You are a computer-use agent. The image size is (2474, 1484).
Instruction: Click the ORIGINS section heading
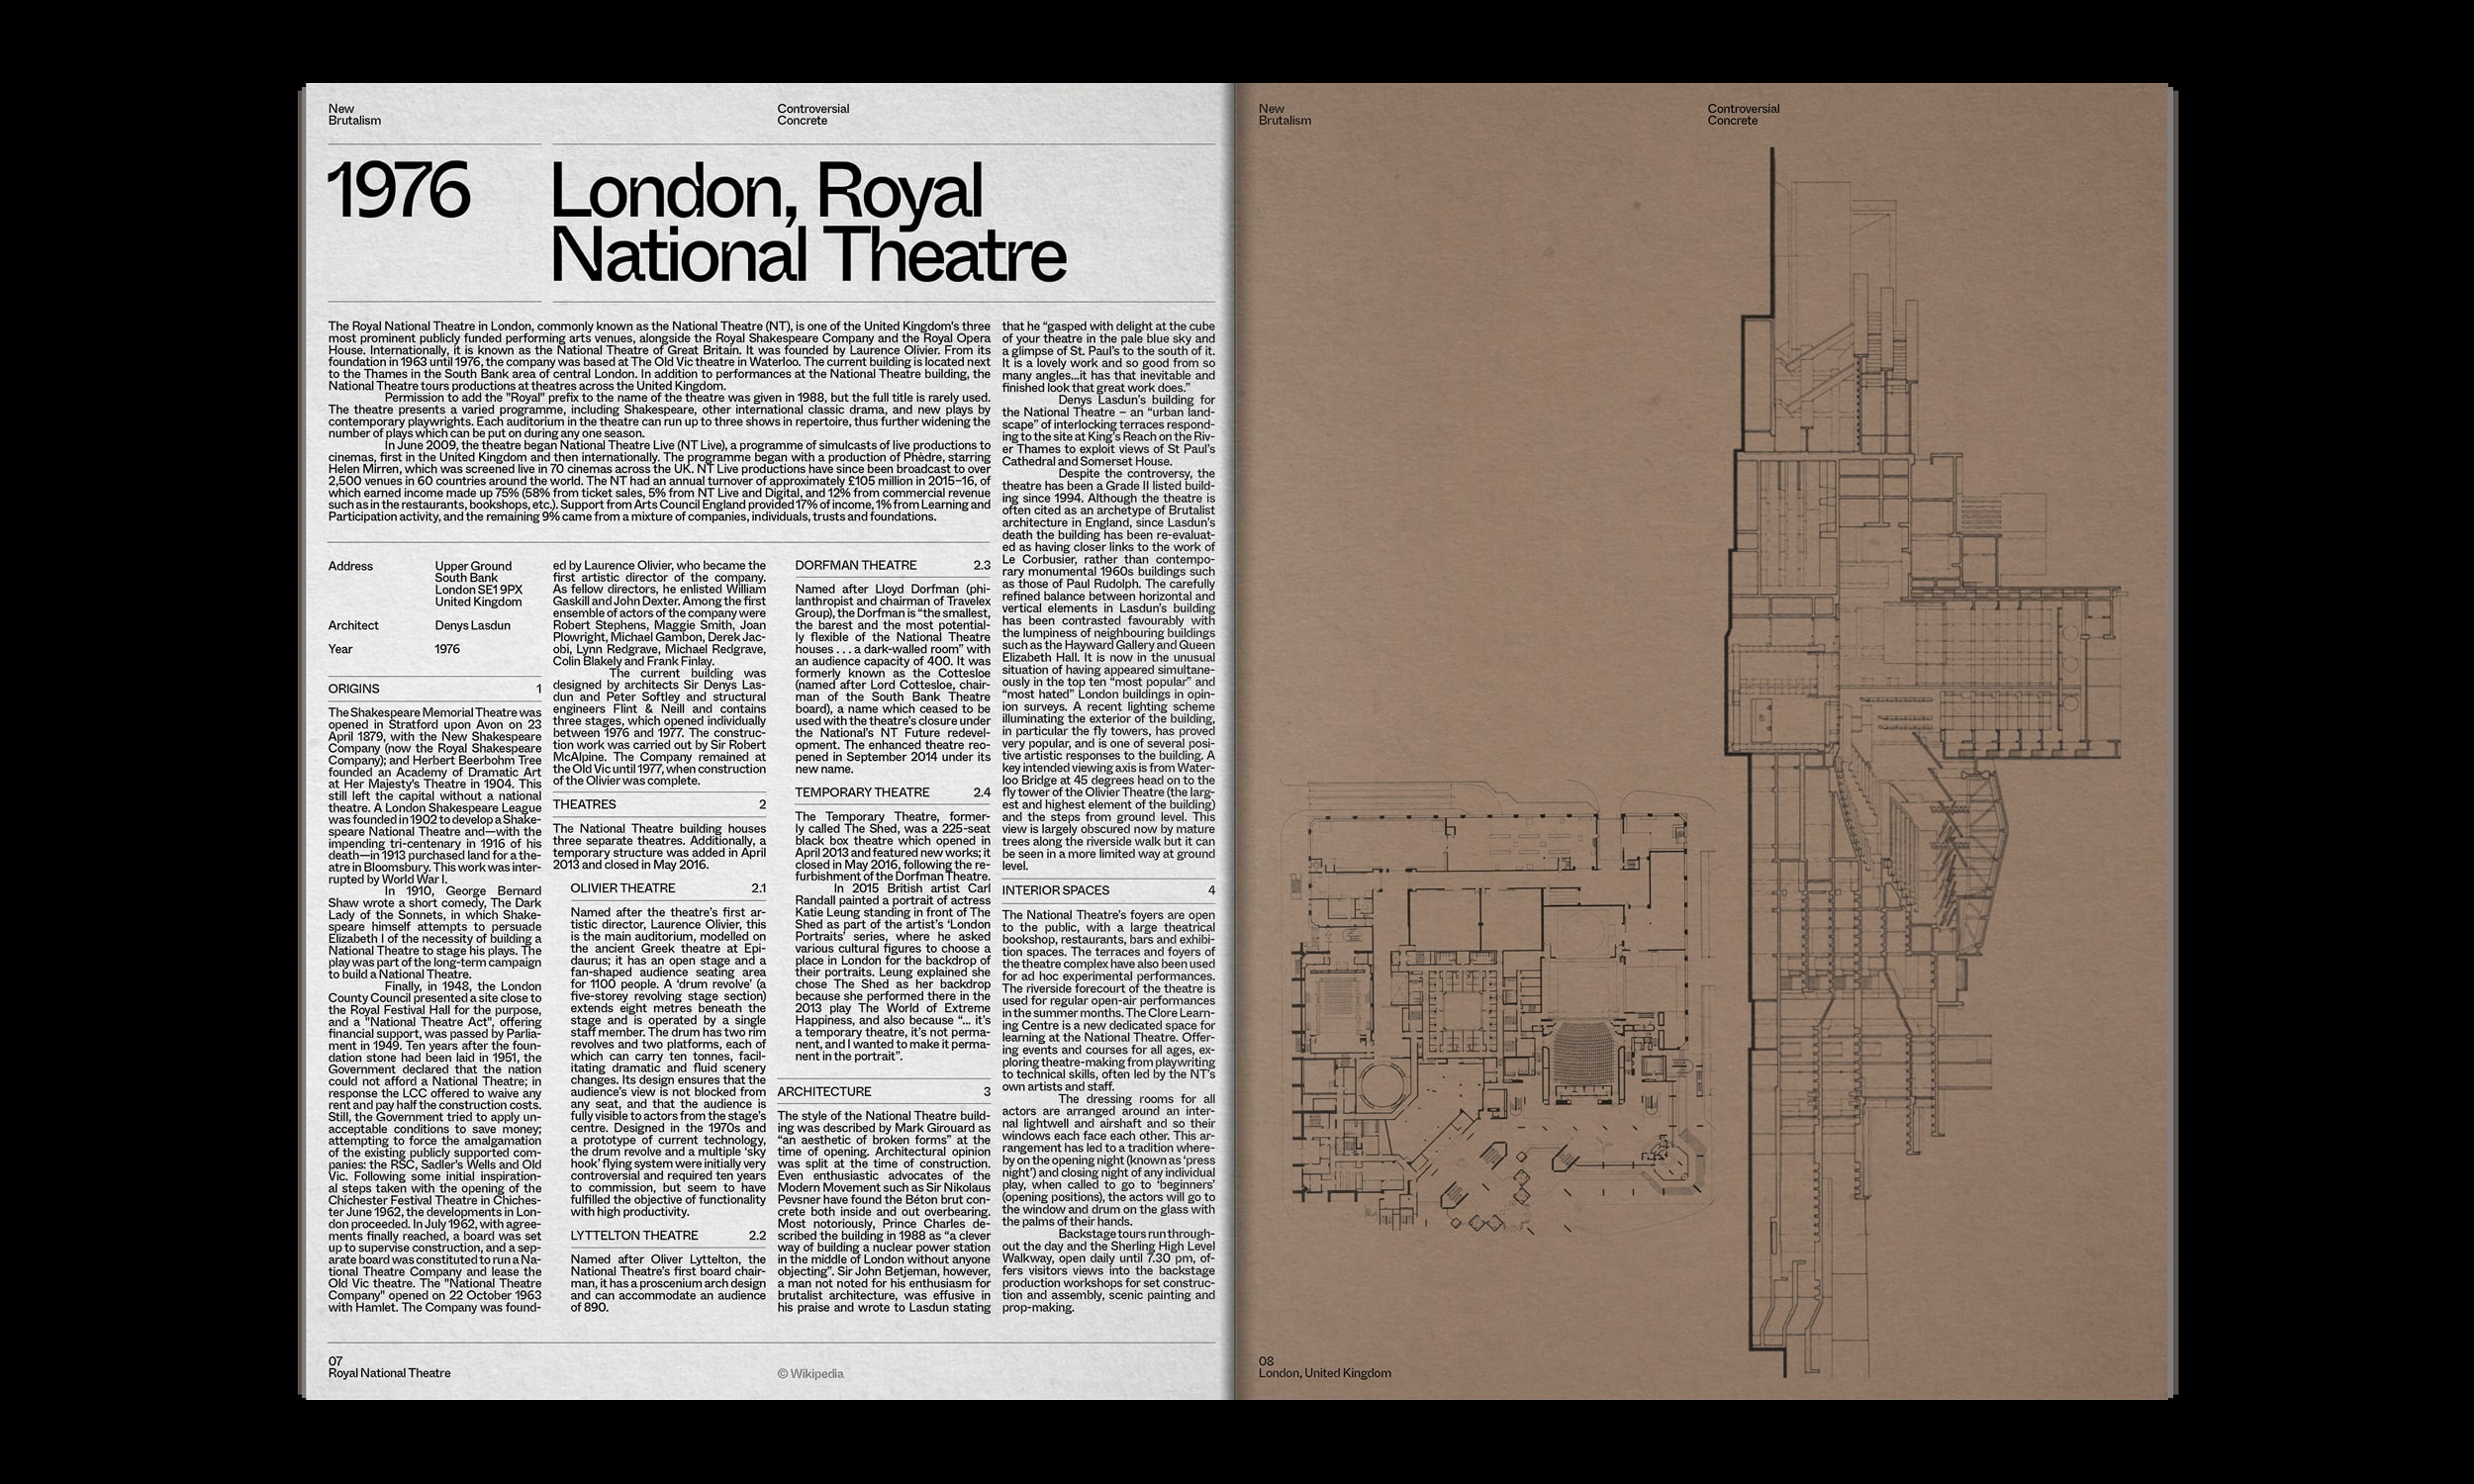click(354, 689)
